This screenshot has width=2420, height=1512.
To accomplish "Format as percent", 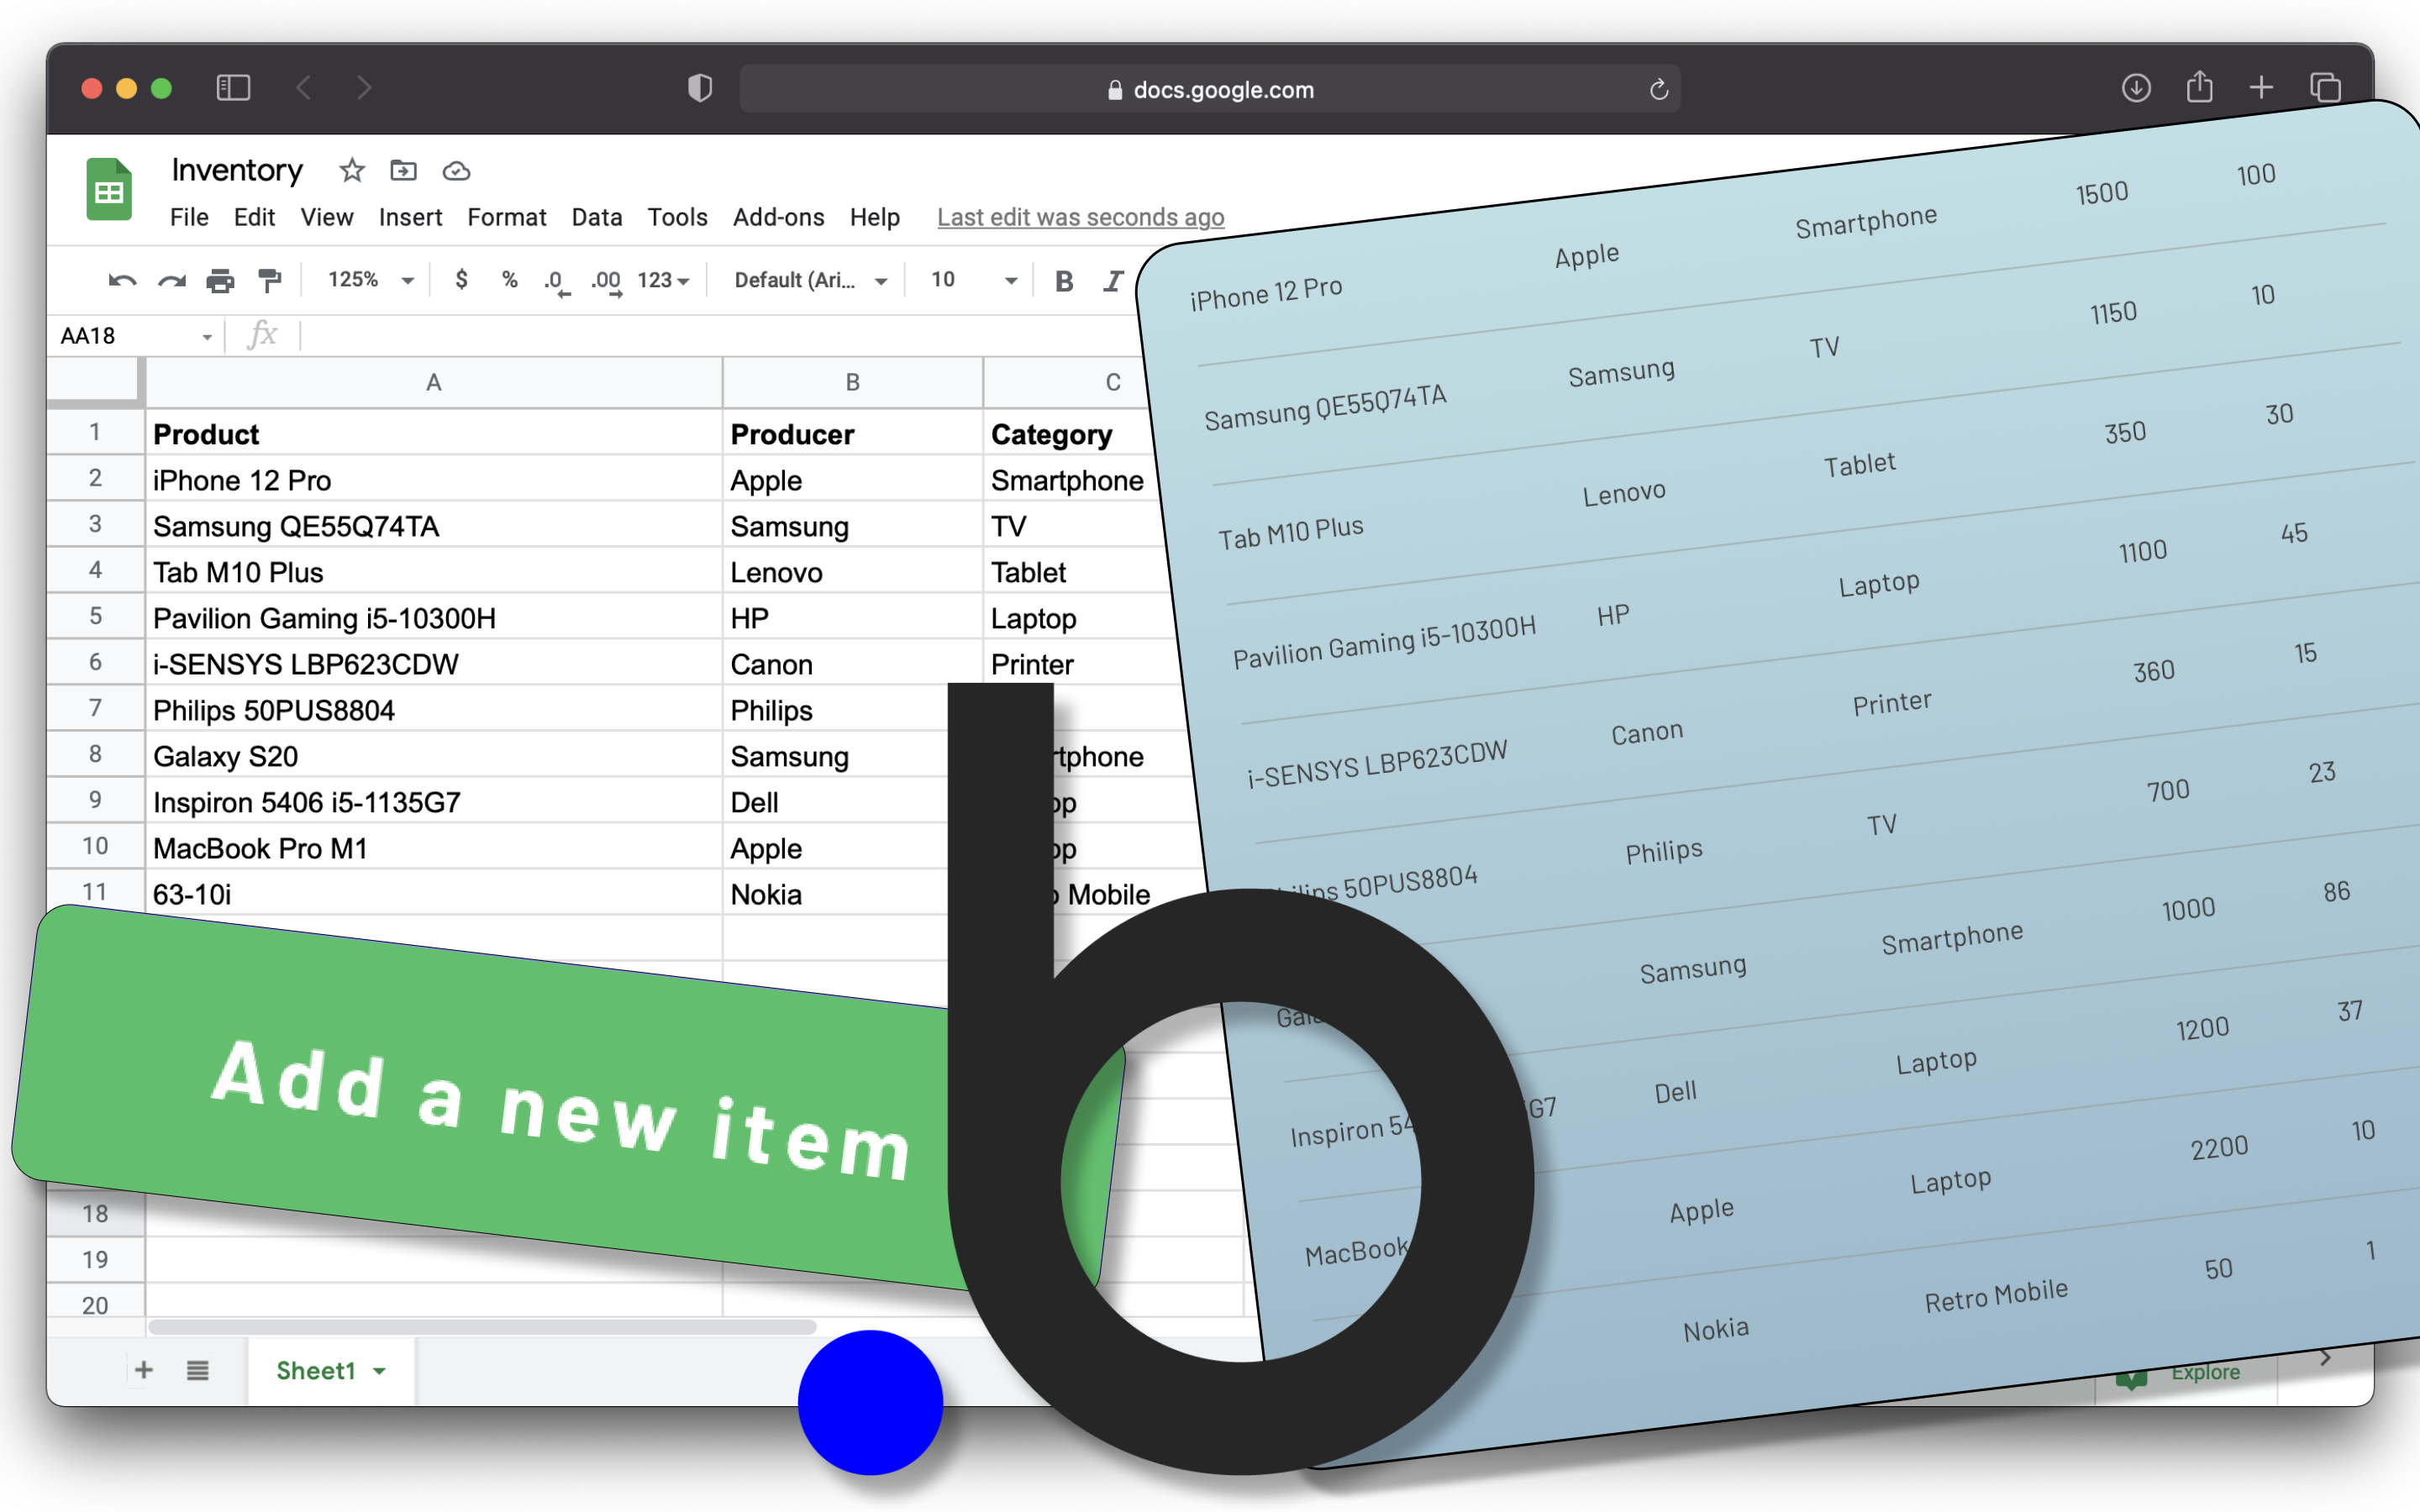I will (510, 280).
